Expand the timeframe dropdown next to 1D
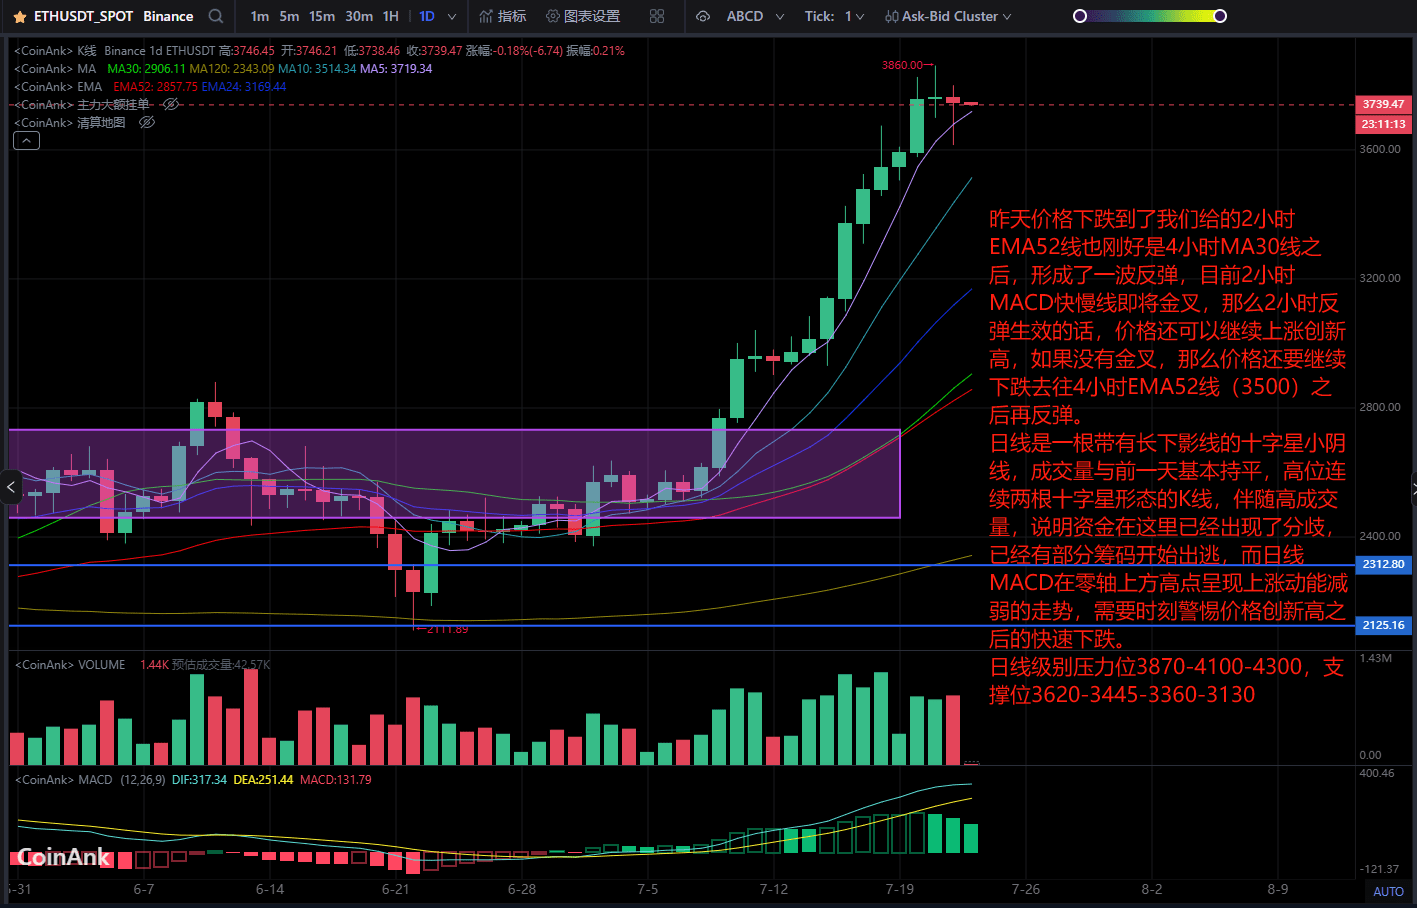 452,17
